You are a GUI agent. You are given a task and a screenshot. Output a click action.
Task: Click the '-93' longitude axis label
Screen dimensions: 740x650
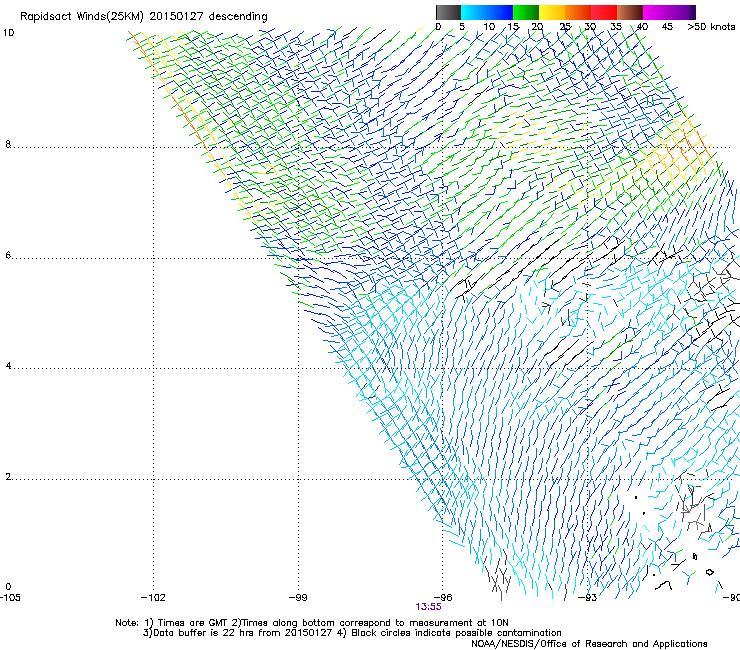click(588, 598)
